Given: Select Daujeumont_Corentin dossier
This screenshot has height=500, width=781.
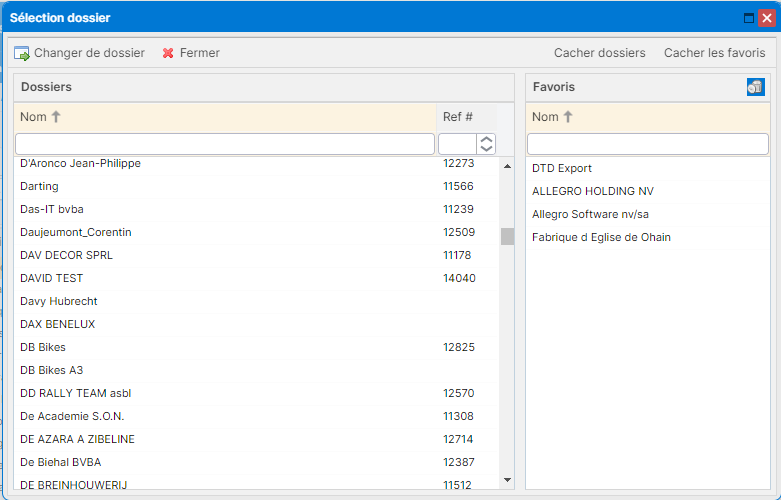Looking at the screenshot, I should [x=256, y=233].
